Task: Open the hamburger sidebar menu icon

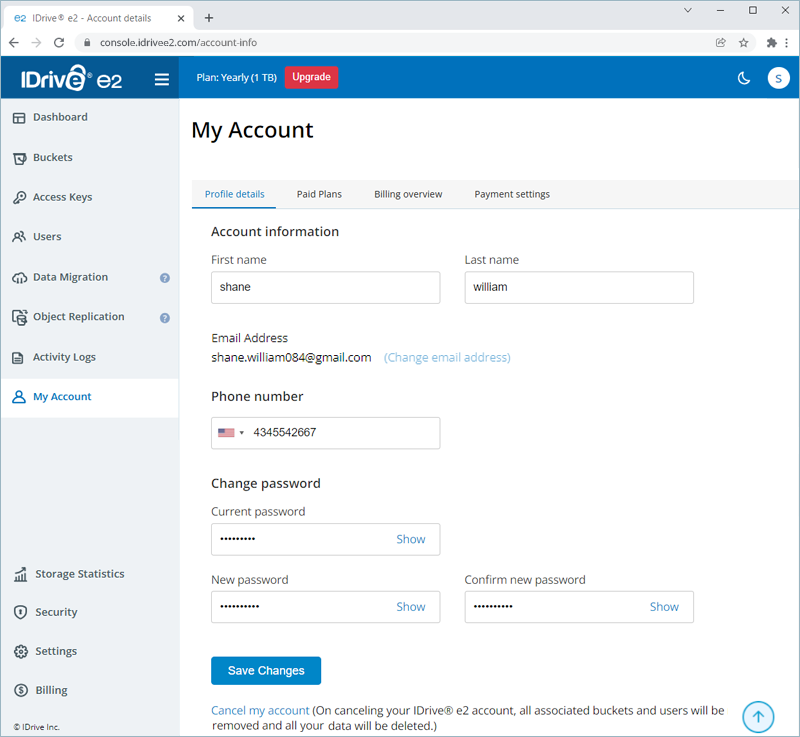Action: click(x=162, y=79)
